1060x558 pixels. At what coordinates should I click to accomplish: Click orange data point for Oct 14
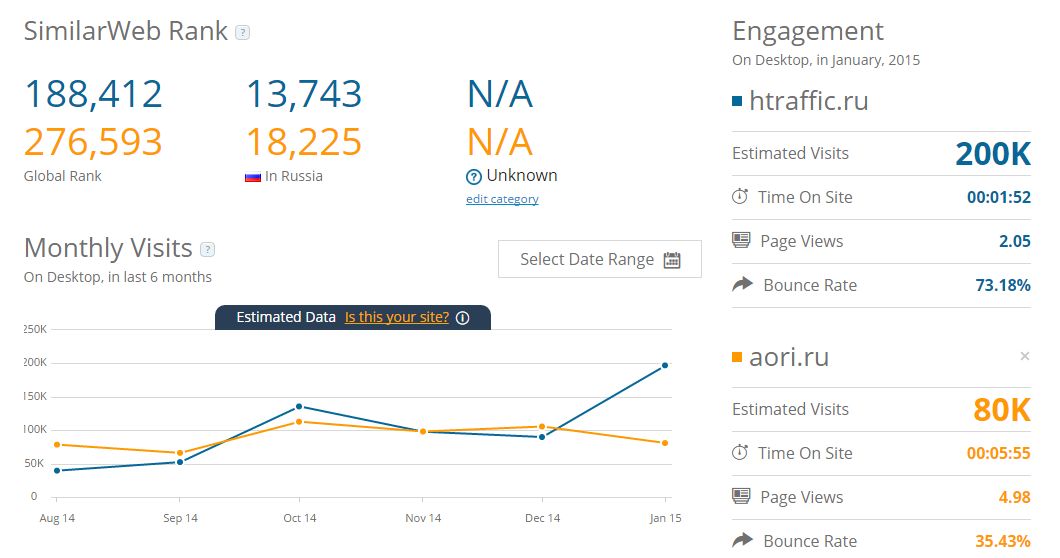click(x=299, y=421)
